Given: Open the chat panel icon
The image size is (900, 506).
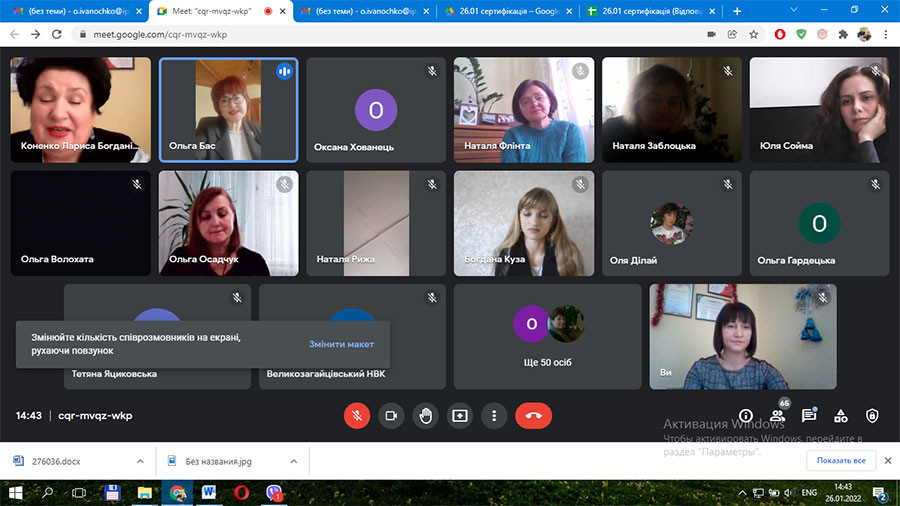Looking at the screenshot, I should tap(809, 415).
